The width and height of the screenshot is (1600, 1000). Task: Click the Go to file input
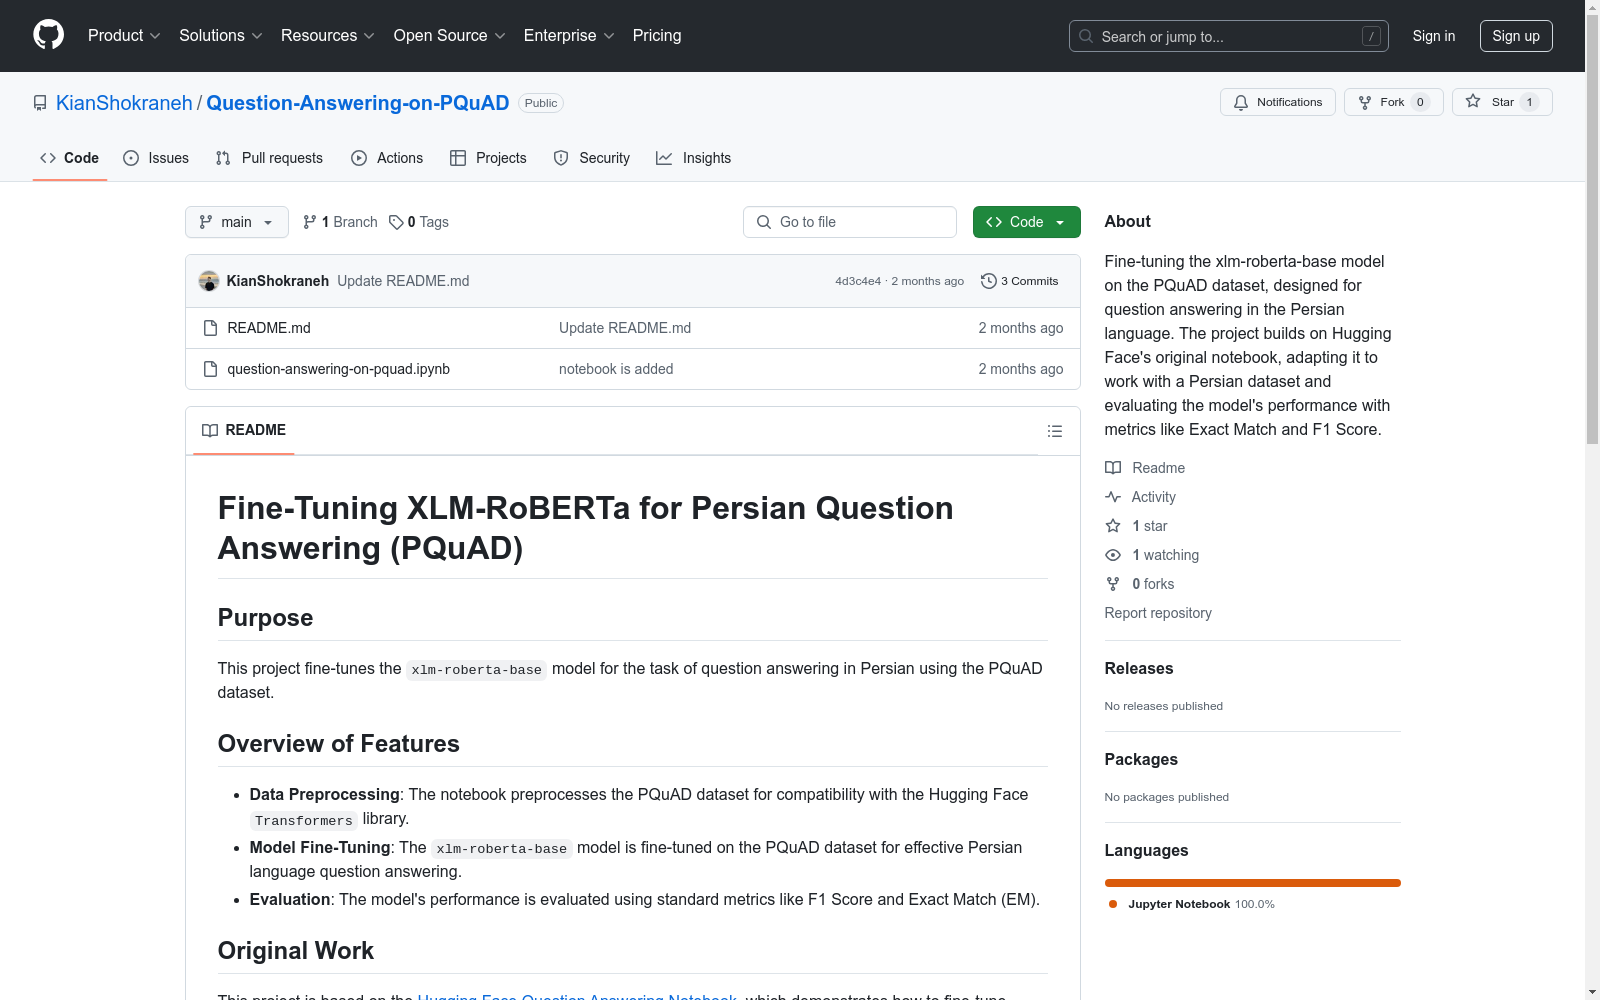(x=850, y=222)
